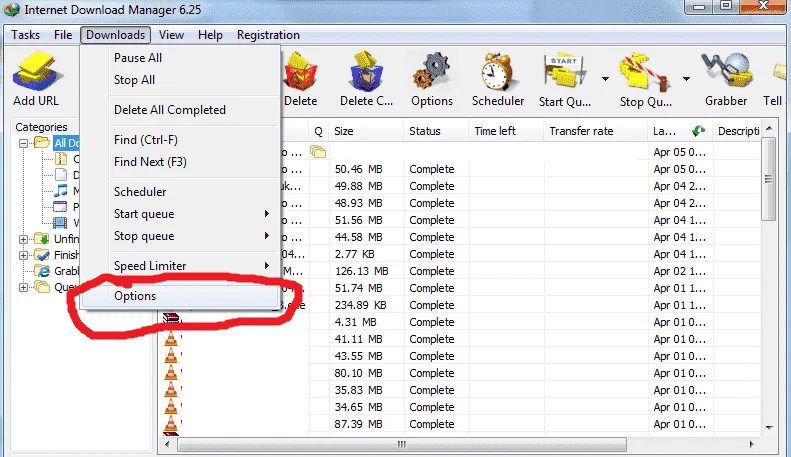Click the horizontal scrollbar thumb
The width and height of the screenshot is (791, 457).
(402, 444)
